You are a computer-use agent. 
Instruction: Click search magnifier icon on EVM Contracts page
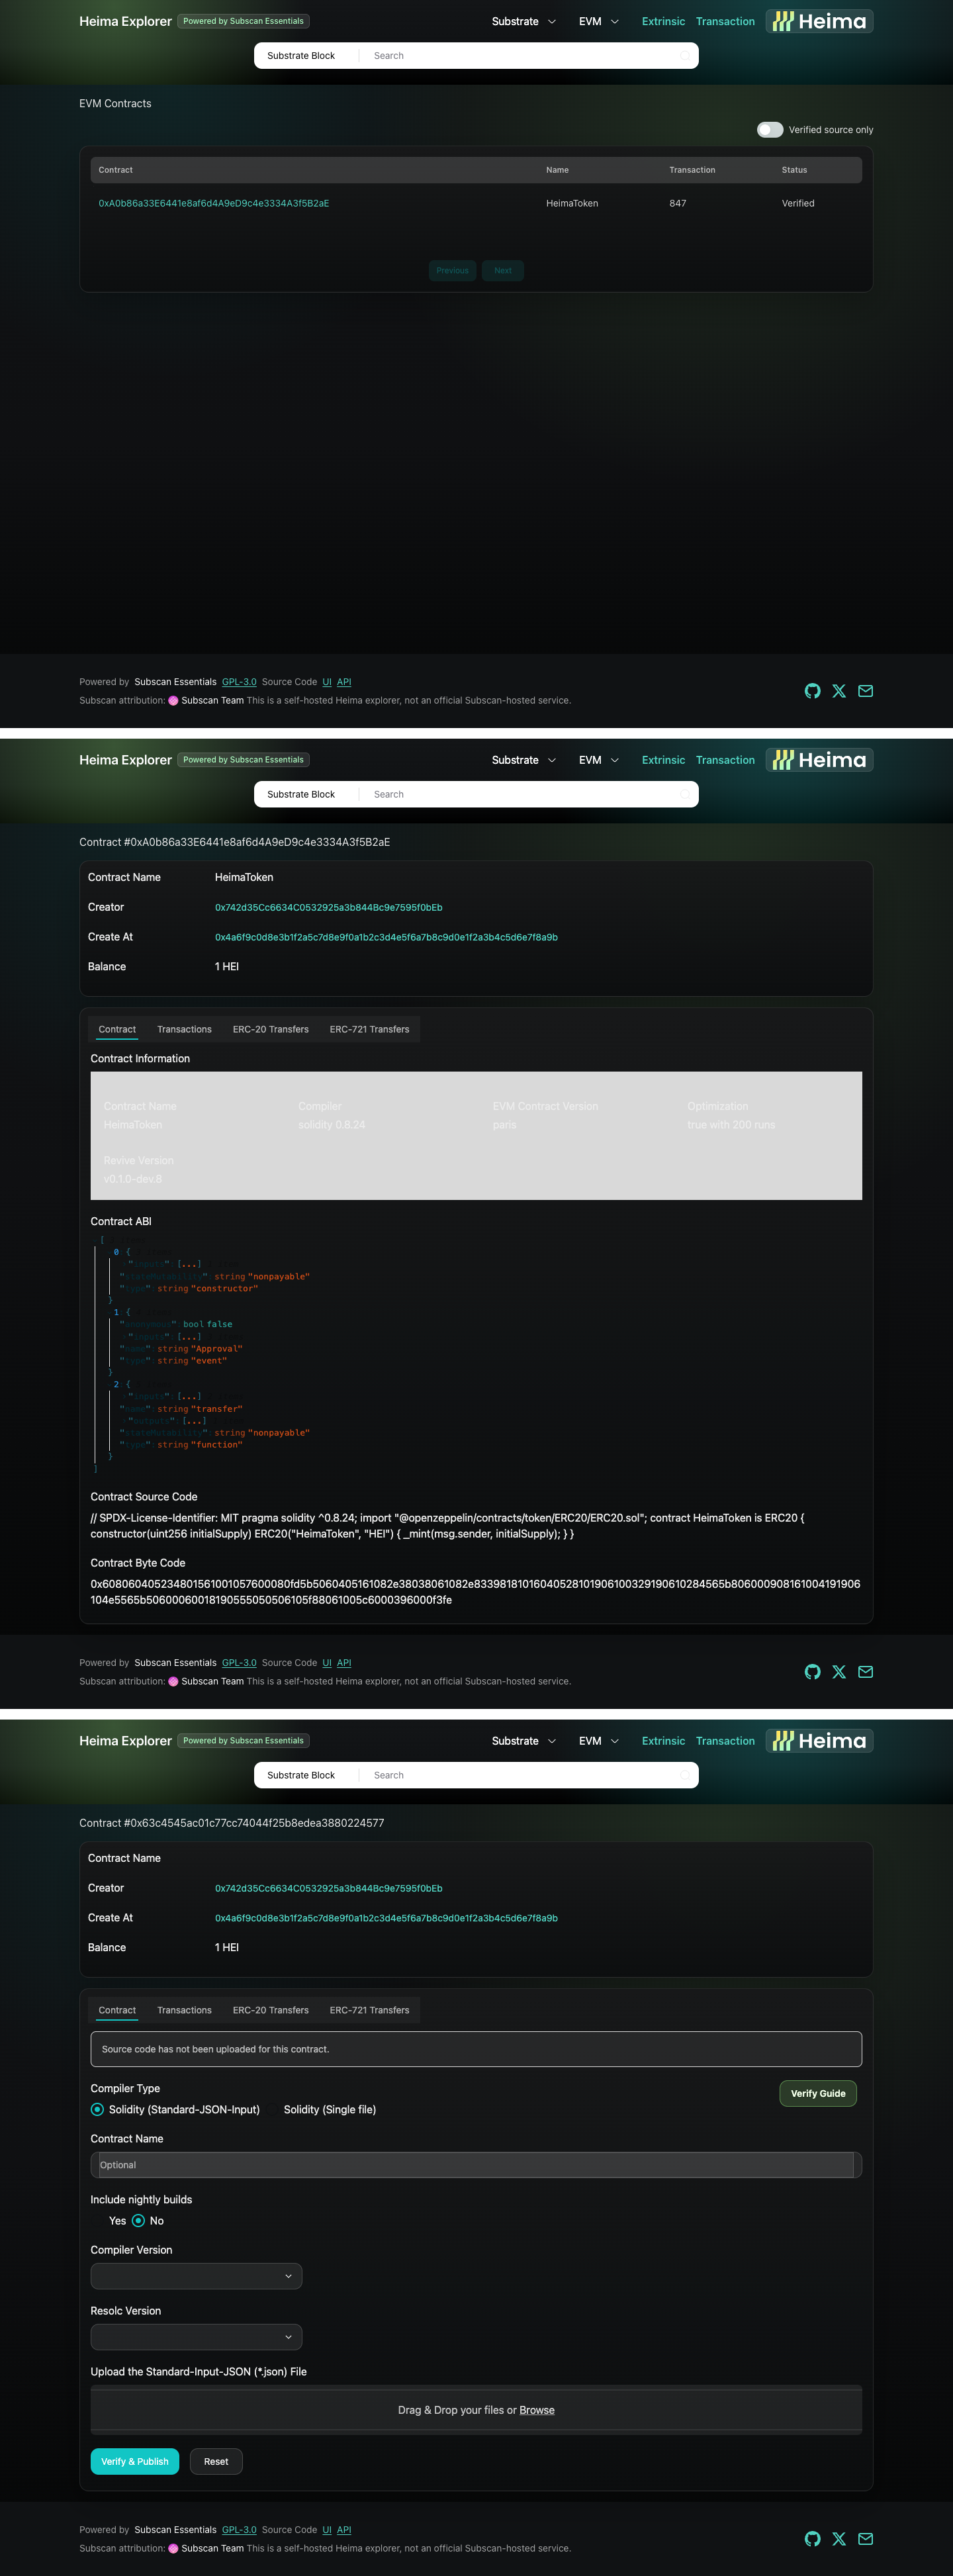coord(685,56)
